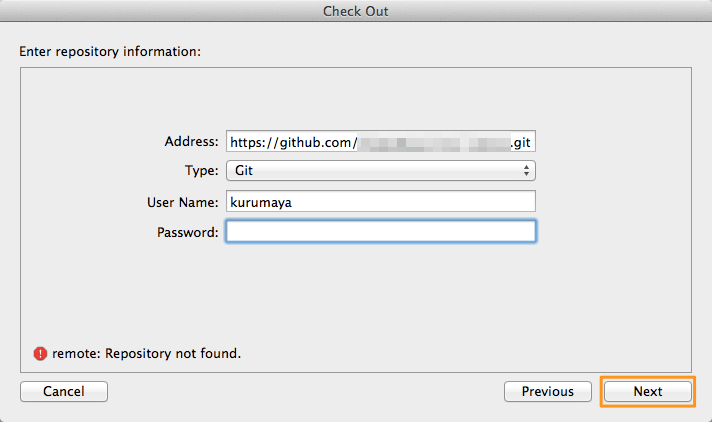Click the Type dropdown up-down arrows
The width and height of the screenshot is (712, 422).
pos(527,171)
